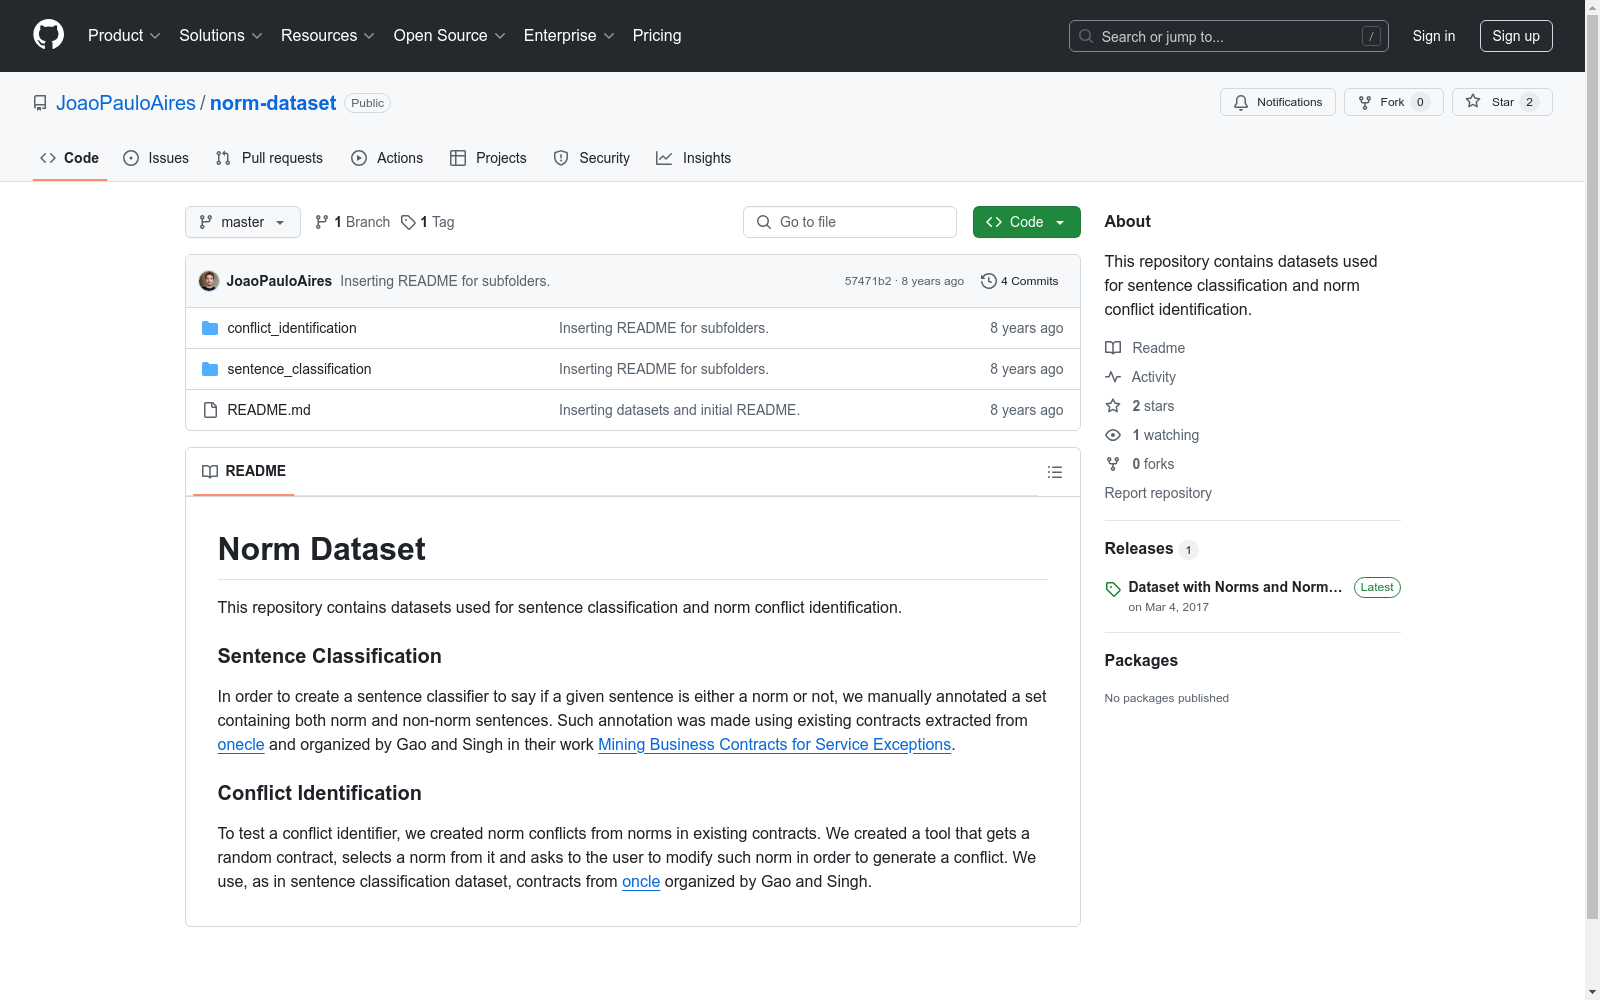This screenshot has height=1000, width=1600.
Task: Open Mining Business Contracts for Service Exceptions link
Action: point(775,744)
